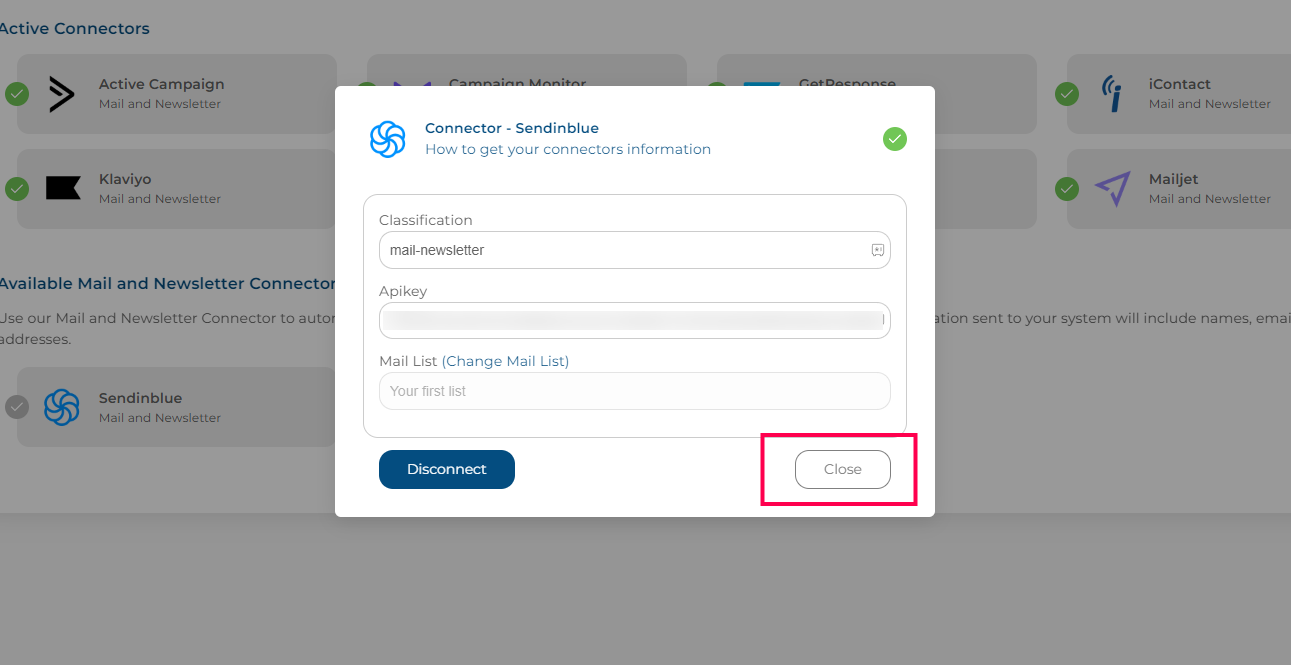
Task: Click the Sendinblue logo in available connectors
Action: [x=62, y=407]
